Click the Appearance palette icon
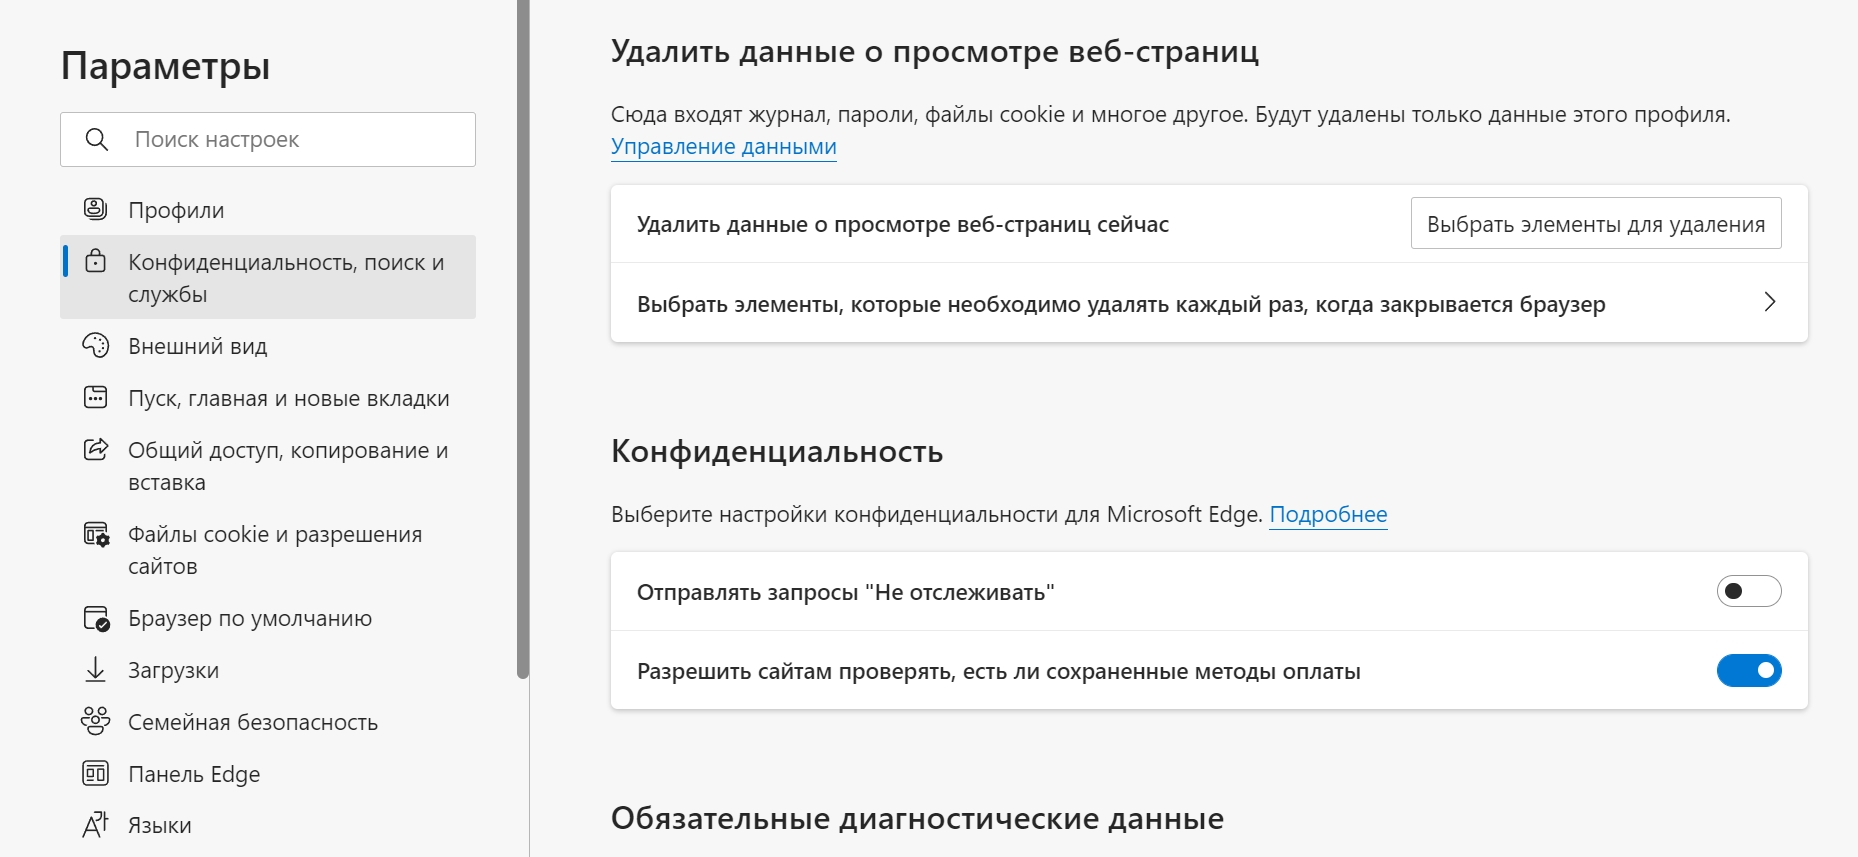The height and width of the screenshot is (857, 1858). pos(95,345)
